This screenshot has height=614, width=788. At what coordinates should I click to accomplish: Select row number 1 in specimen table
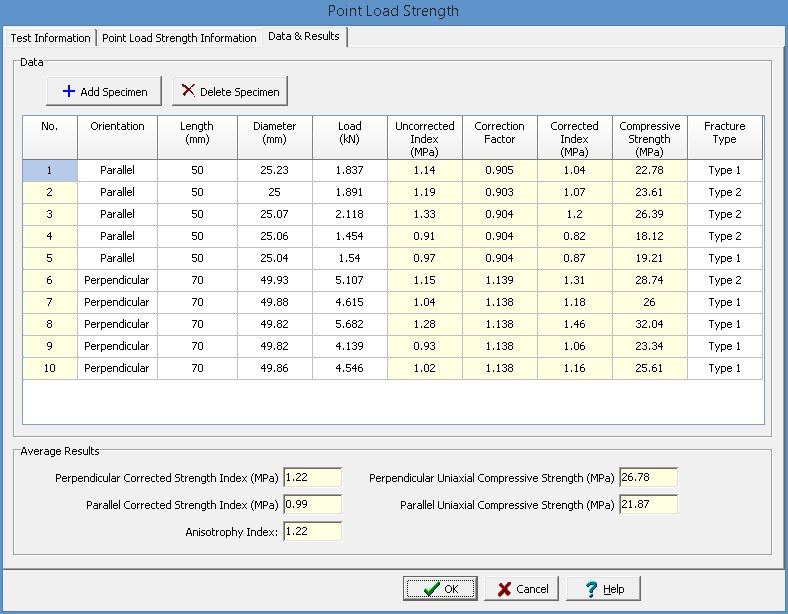49,170
